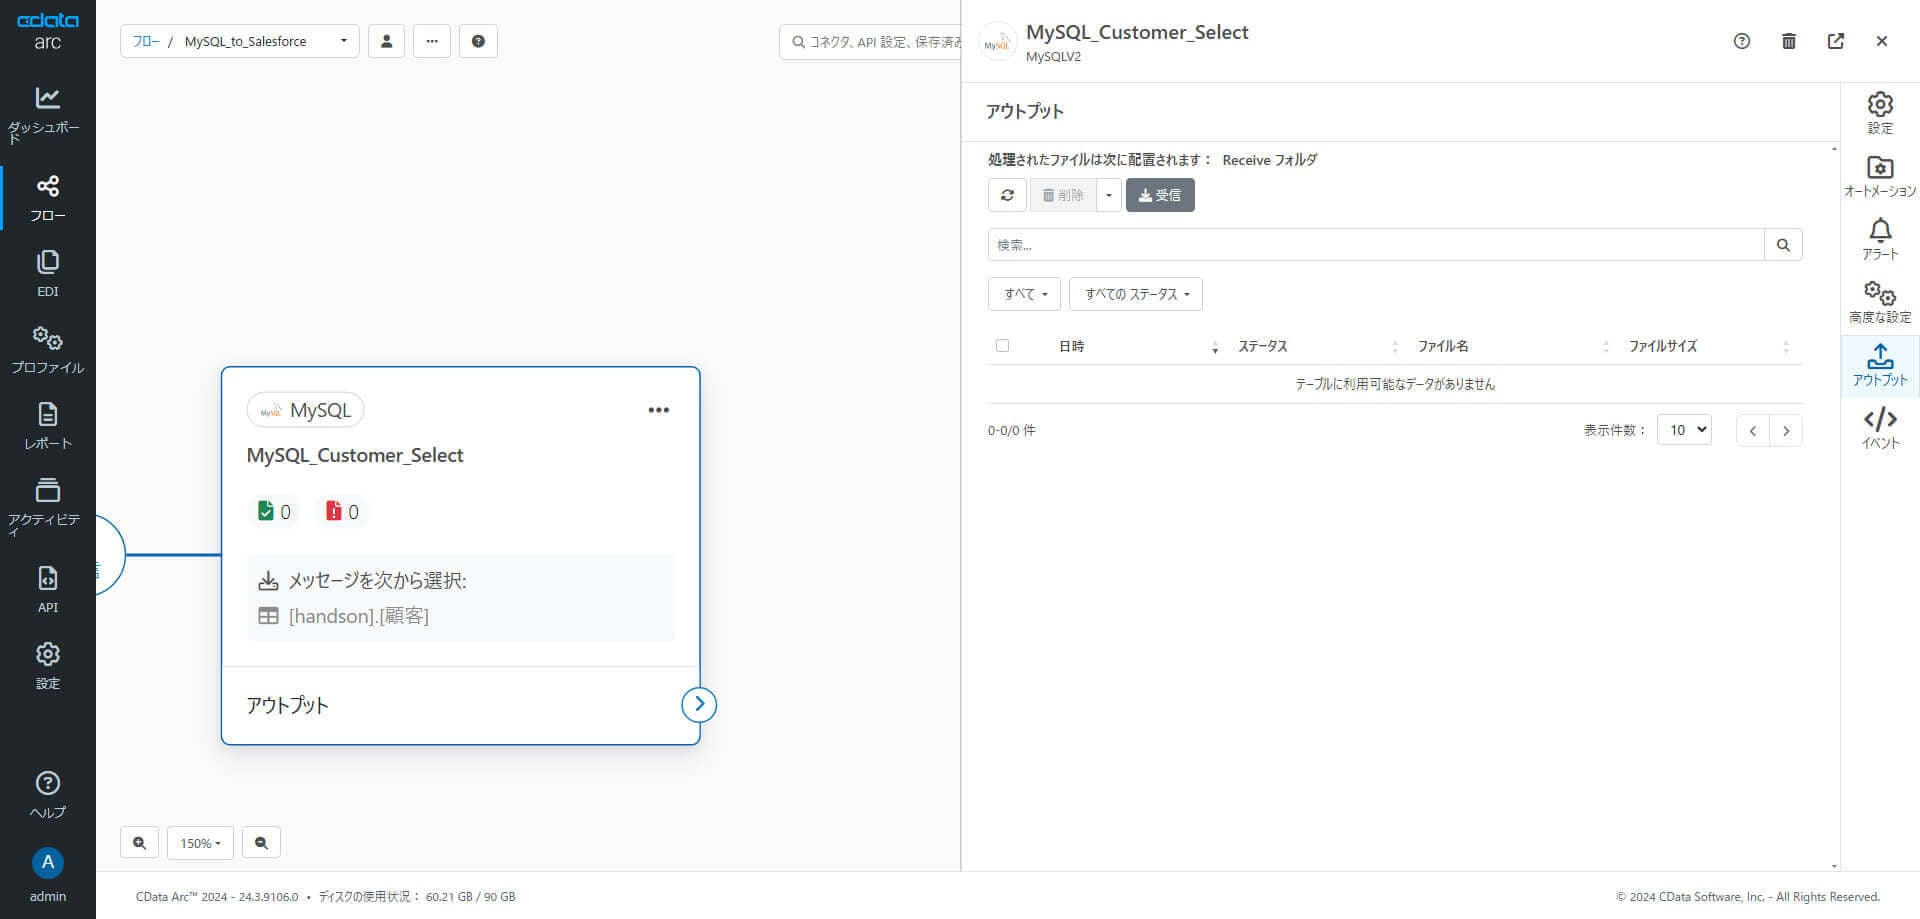
Task: Click the zoom in magnifier on canvas
Action: pyautogui.click(x=139, y=843)
